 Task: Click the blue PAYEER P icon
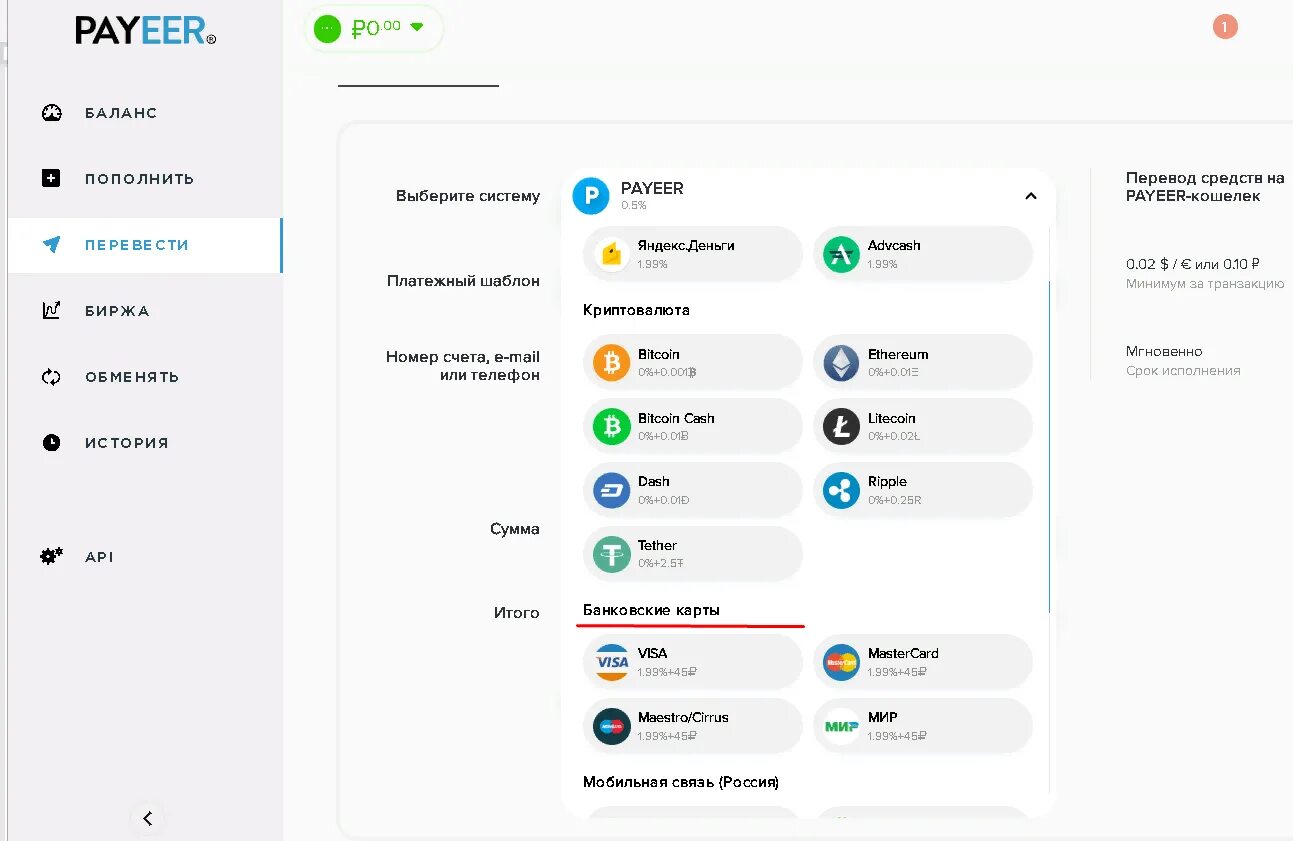[x=591, y=196]
